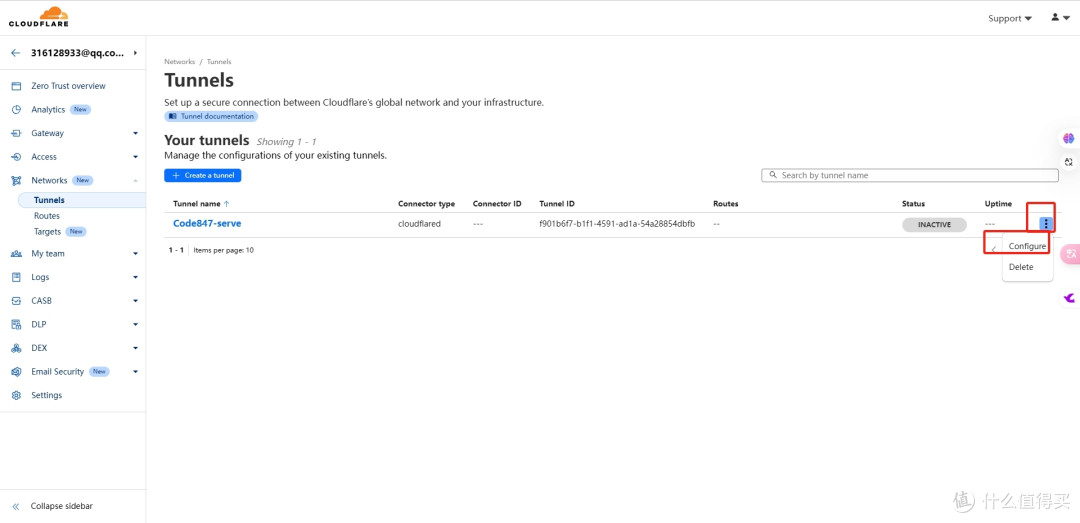Click the INACTIVE status badge

(934, 225)
